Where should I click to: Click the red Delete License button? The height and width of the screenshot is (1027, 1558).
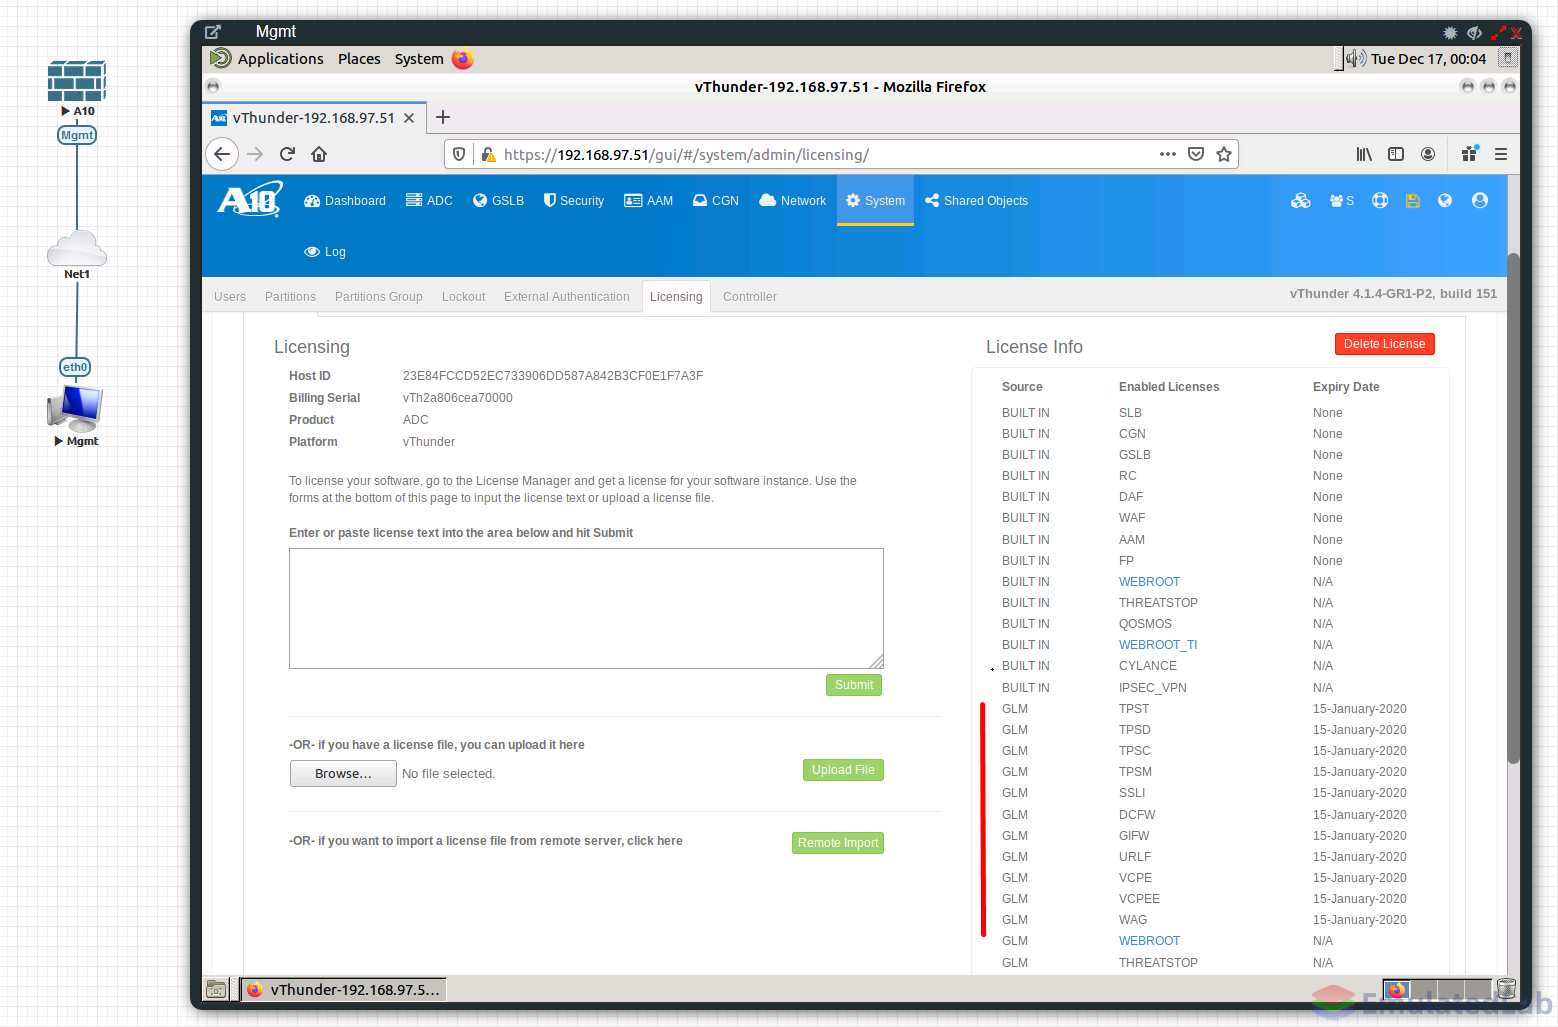click(1384, 344)
